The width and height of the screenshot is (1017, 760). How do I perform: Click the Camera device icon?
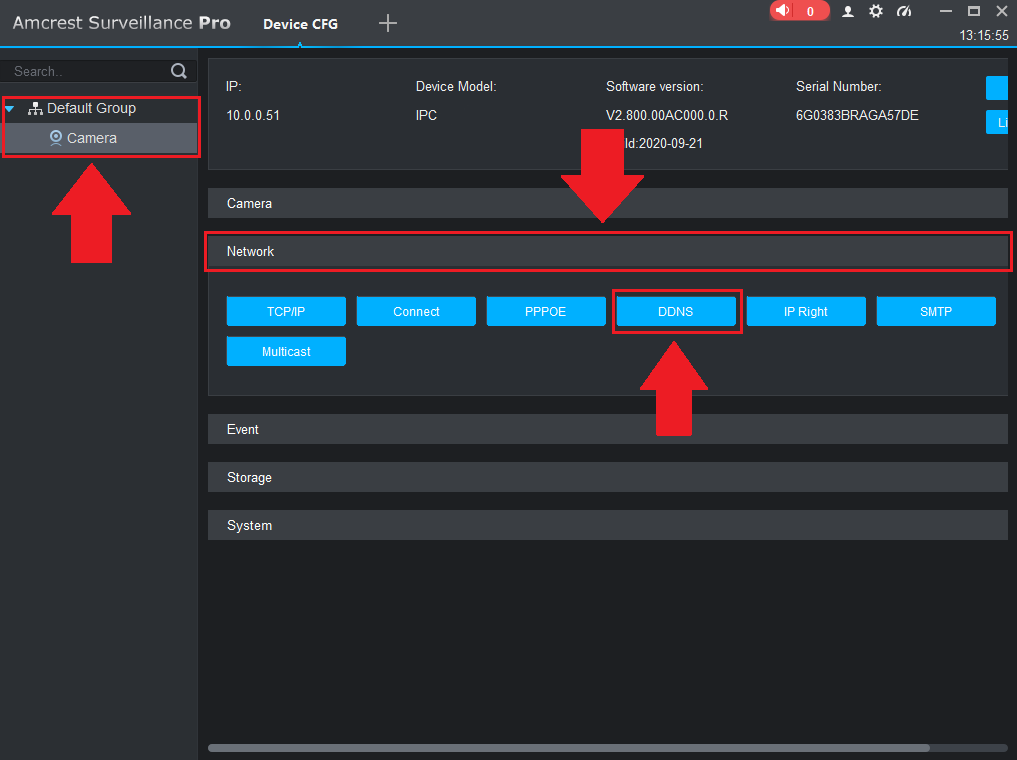56,138
